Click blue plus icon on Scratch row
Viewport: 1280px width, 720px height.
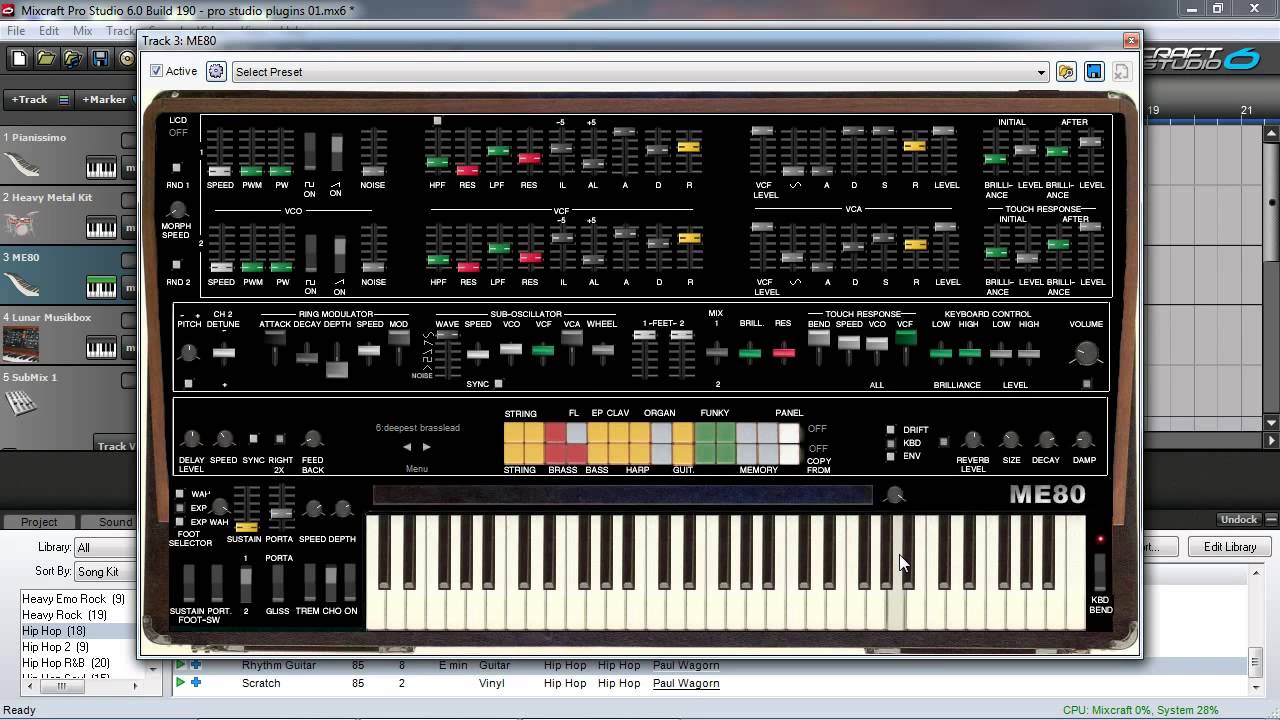click(x=196, y=683)
